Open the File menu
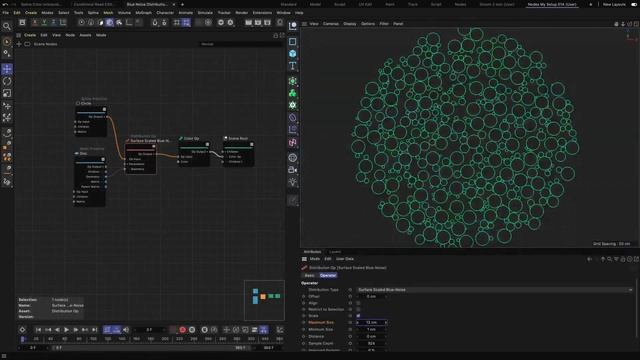 coord(5,13)
